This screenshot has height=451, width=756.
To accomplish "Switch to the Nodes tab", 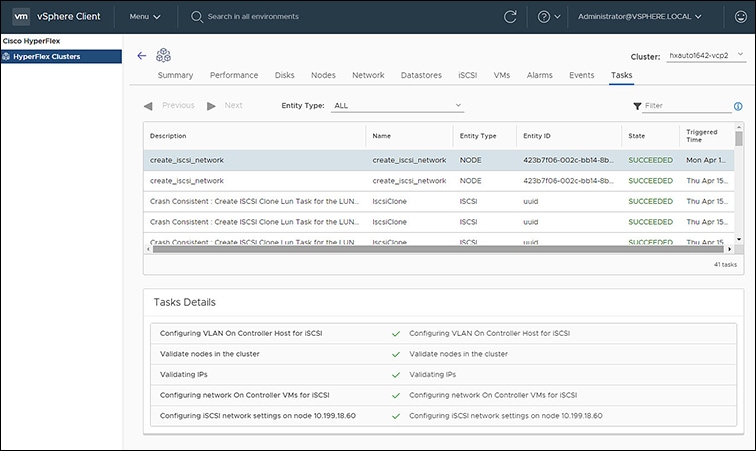I will [323, 75].
